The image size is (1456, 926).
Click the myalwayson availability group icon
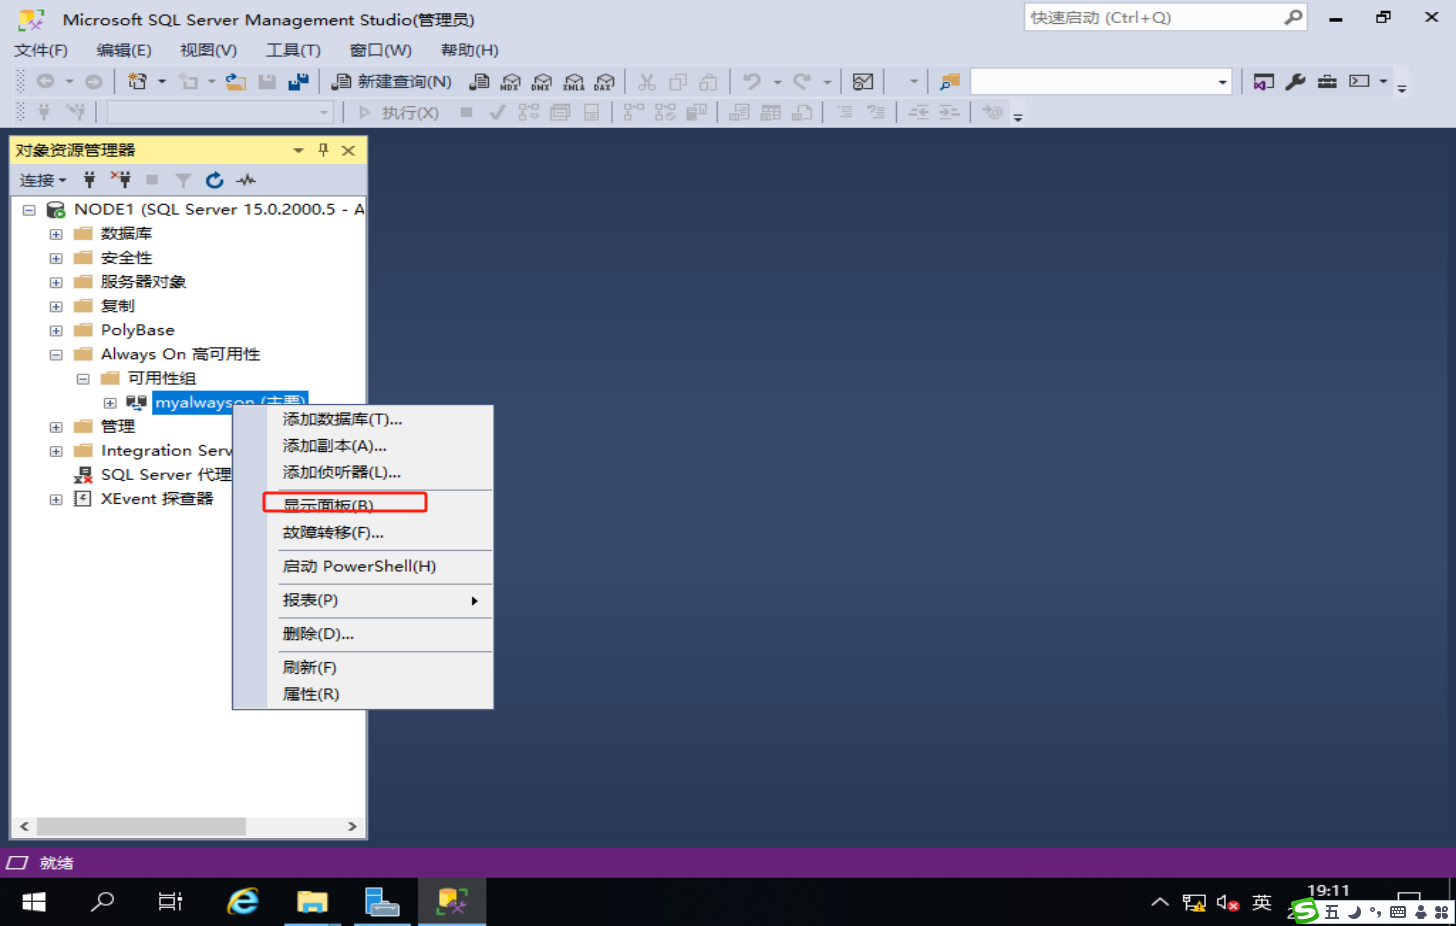pyautogui.click(x=137, y=403)
